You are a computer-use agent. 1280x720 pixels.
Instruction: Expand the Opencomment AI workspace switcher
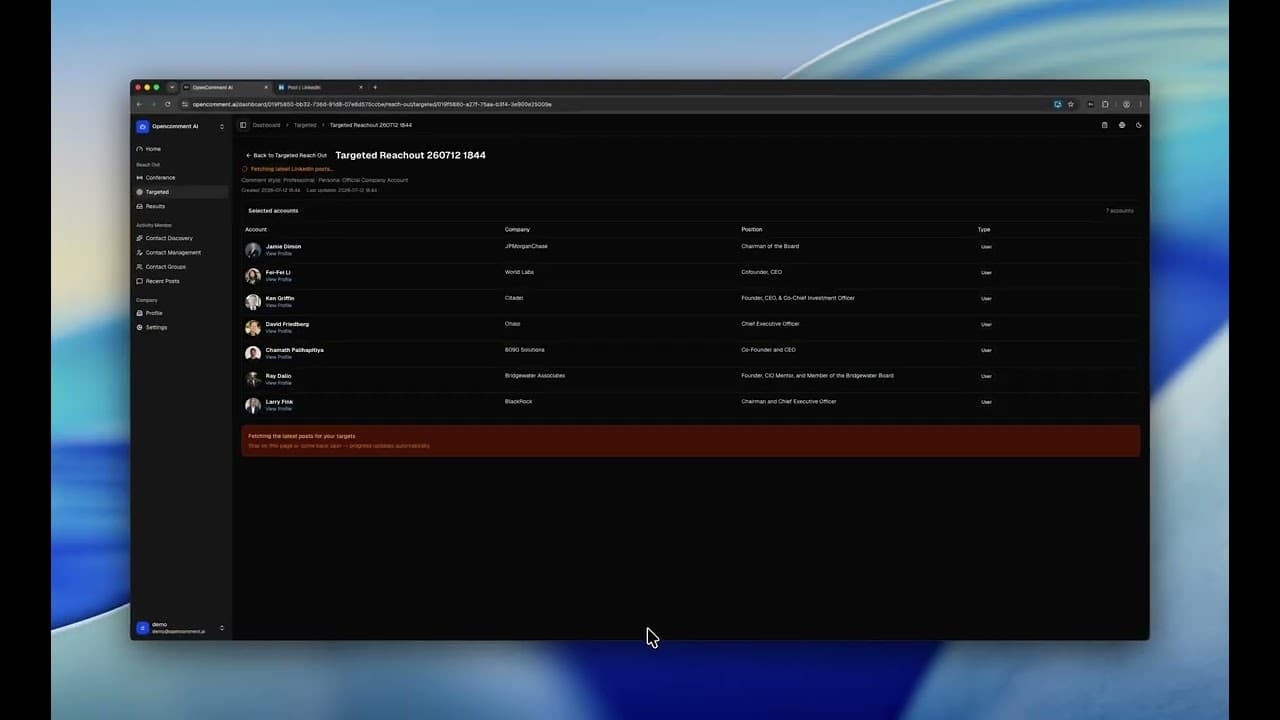222,127
